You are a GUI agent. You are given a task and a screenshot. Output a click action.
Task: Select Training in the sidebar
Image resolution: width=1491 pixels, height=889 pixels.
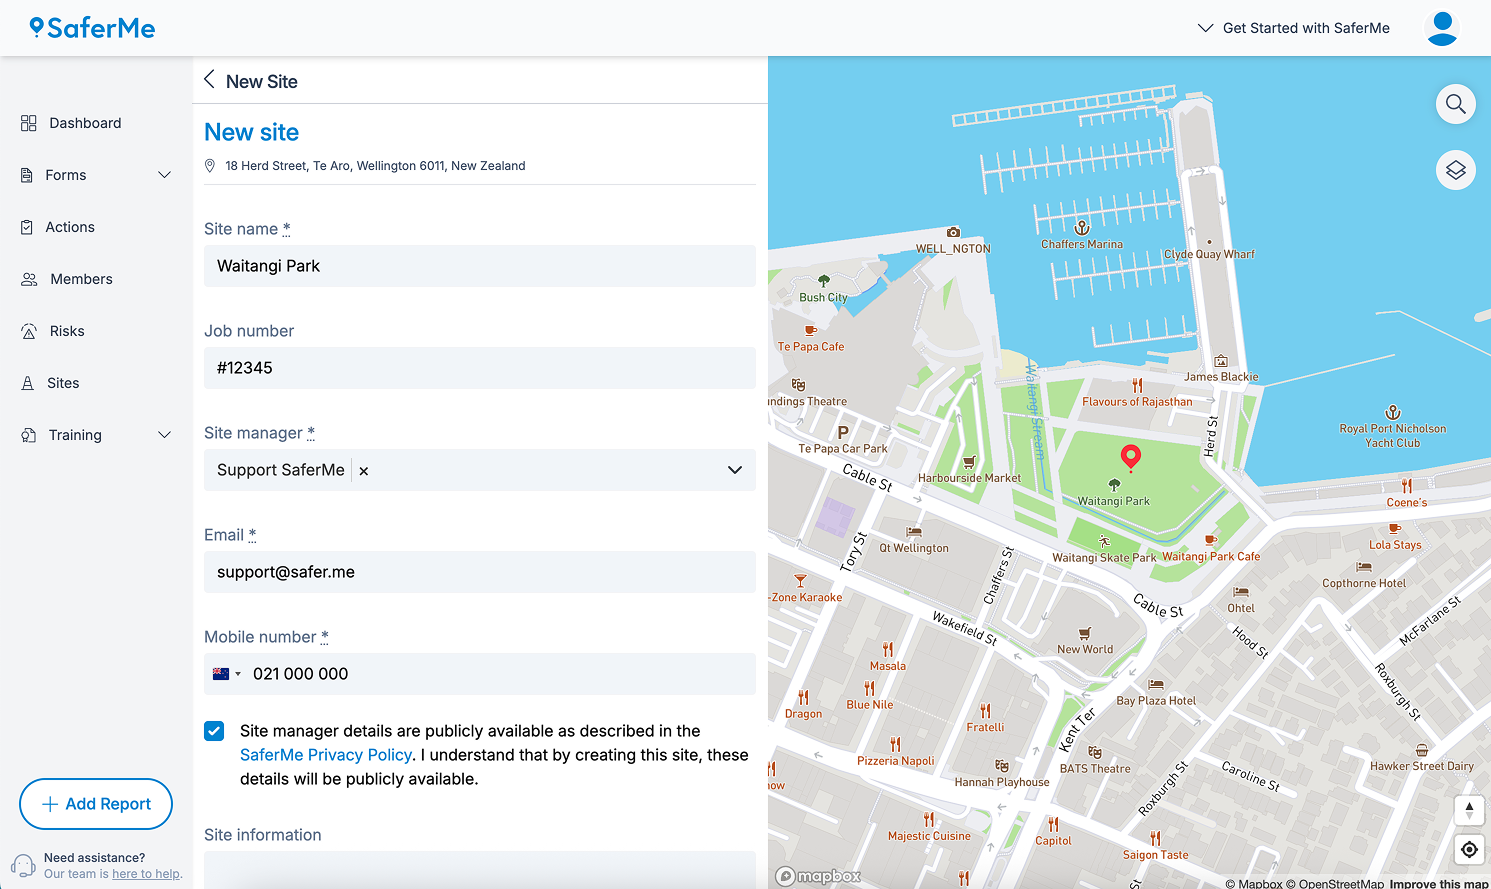pos(76,435)
